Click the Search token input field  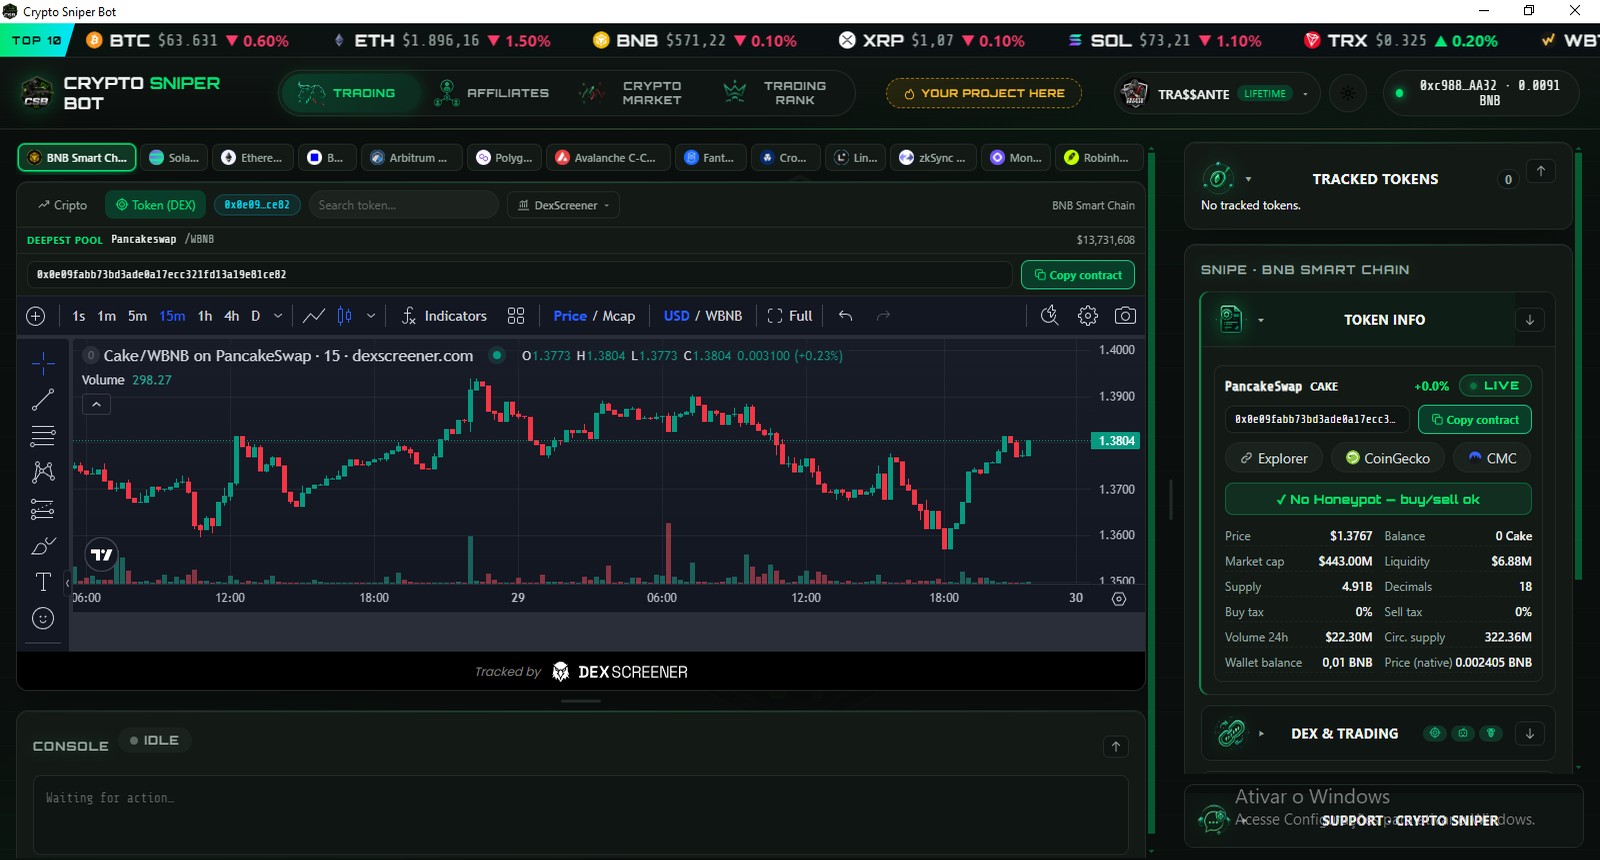pyautogui.click(x=404, y=205)
